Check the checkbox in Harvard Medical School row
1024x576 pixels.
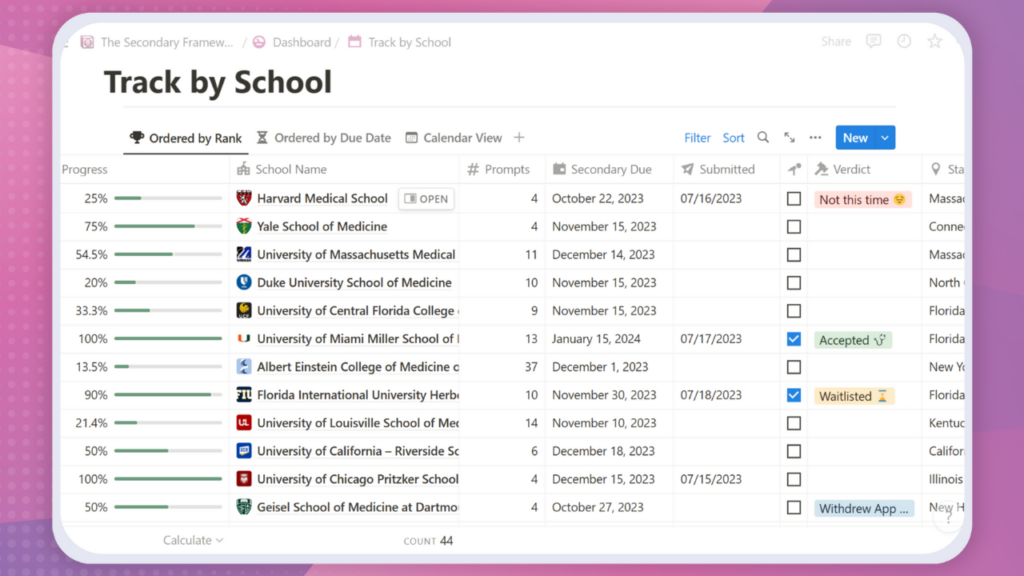[794, 199]
